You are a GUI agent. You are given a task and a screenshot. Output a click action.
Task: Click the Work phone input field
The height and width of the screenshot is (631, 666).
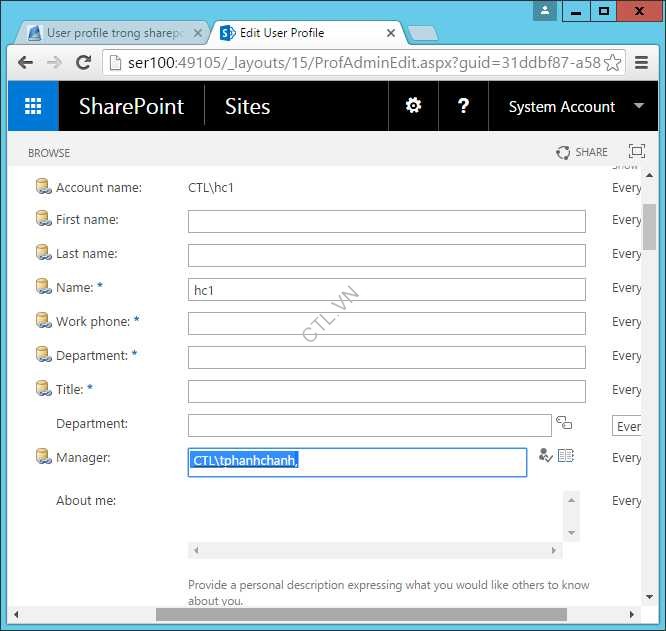coord(387,323)
